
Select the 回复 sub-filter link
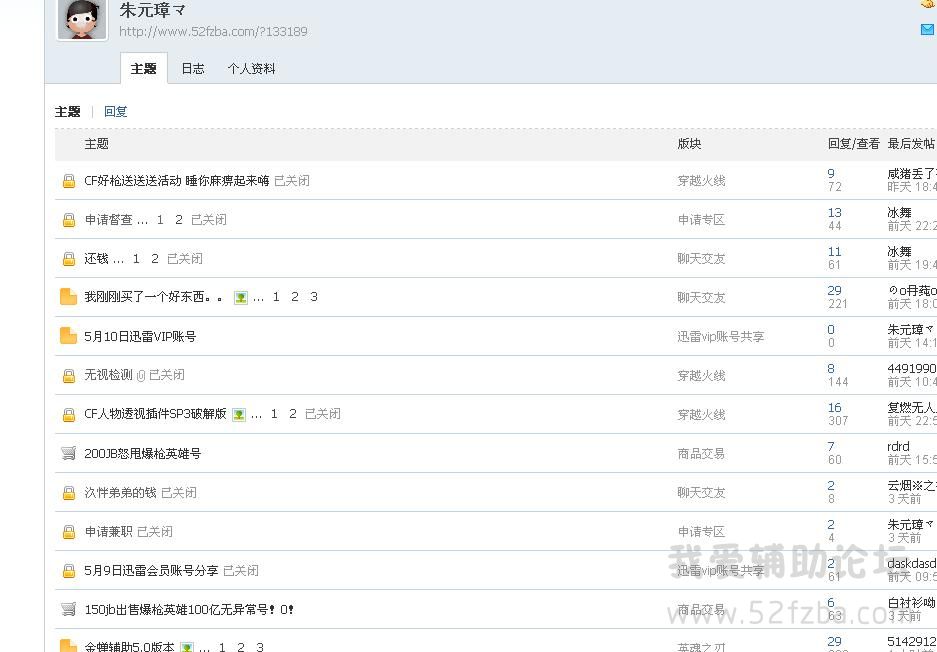pos(115,112)
